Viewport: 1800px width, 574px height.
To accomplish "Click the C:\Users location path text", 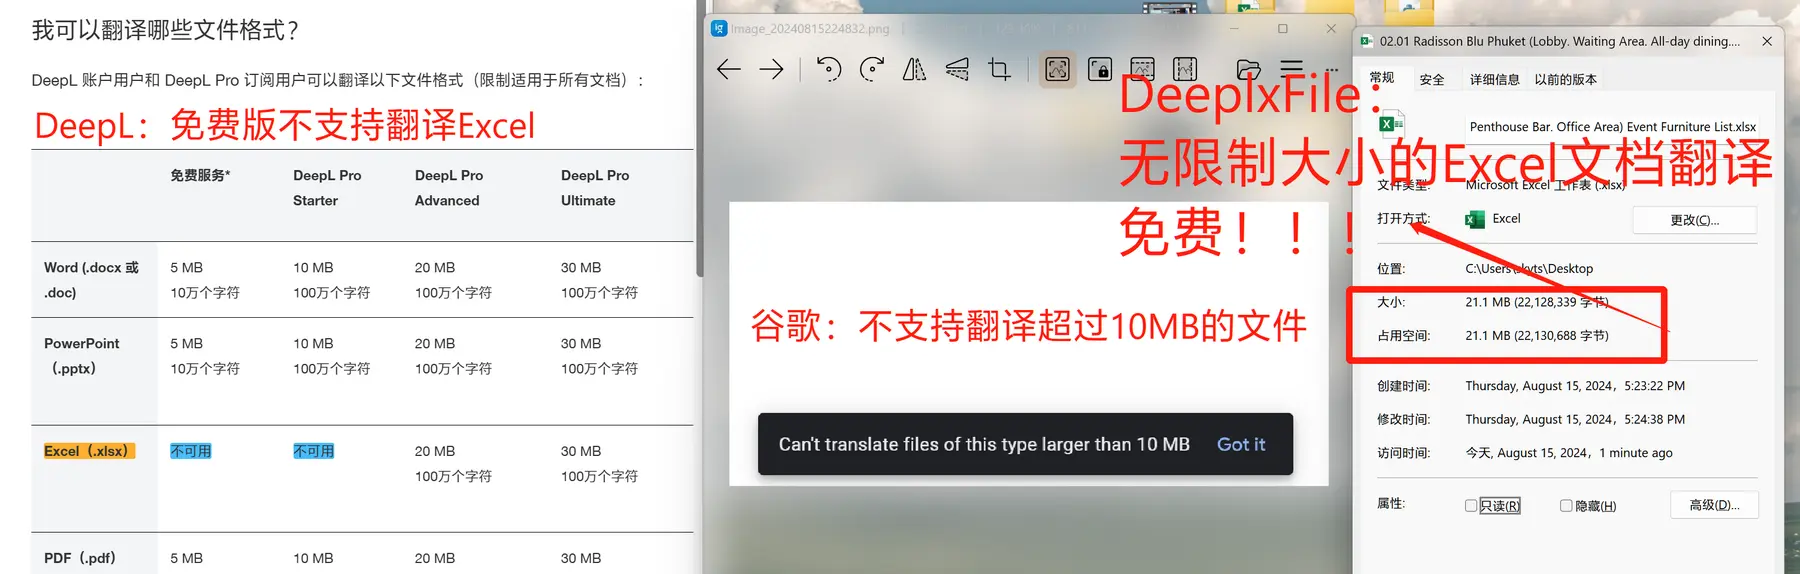I will pyautogui.click(x=1529, y=268).
